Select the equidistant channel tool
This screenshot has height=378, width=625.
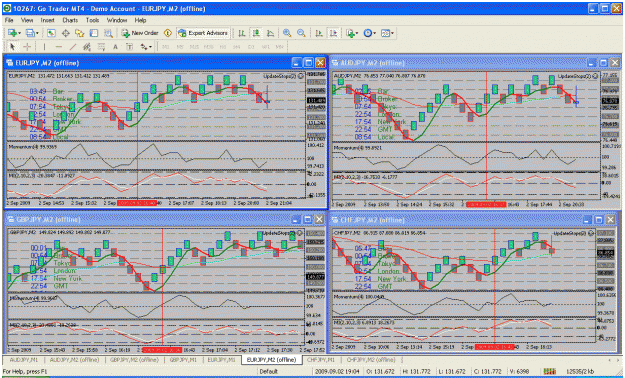point(86,47)
